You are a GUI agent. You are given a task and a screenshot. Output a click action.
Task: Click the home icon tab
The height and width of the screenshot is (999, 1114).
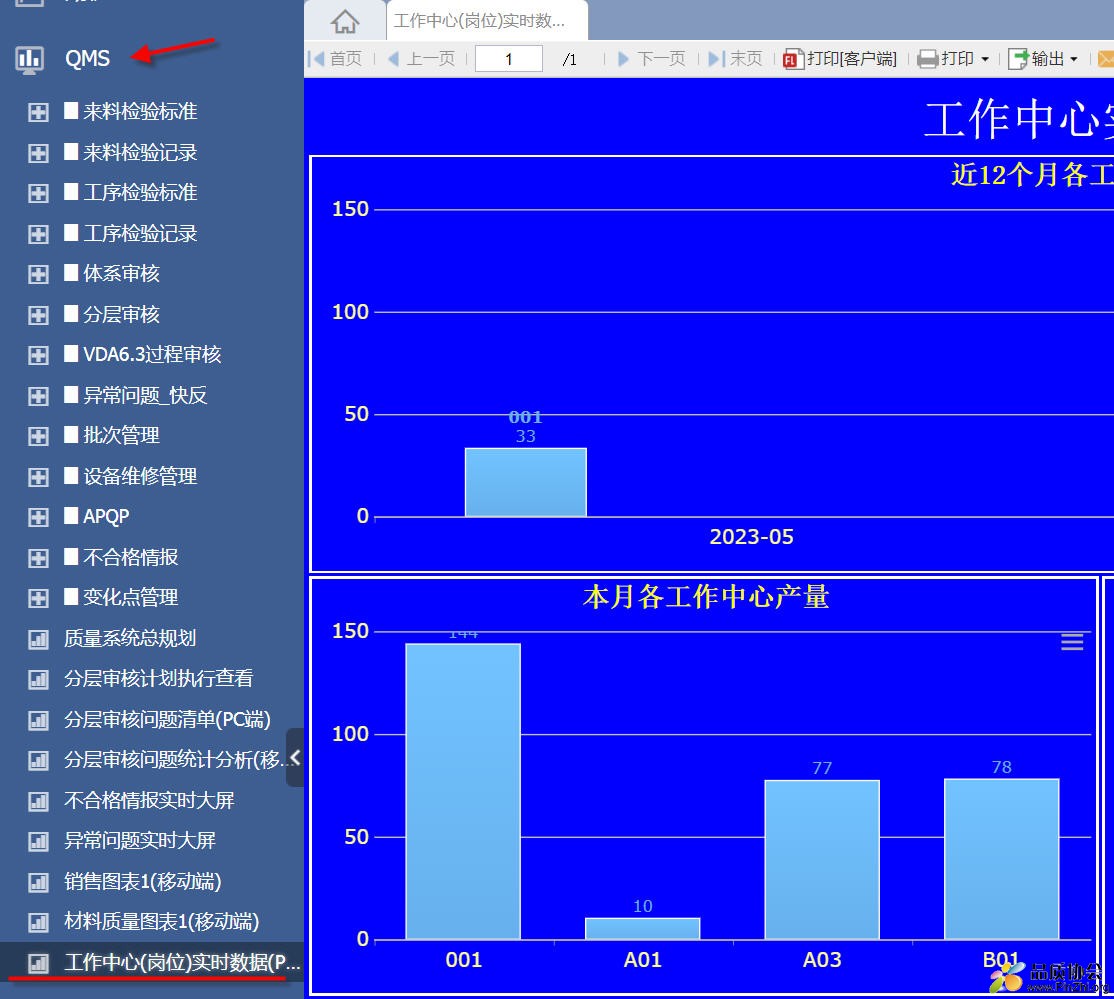(x=345, y=21)
